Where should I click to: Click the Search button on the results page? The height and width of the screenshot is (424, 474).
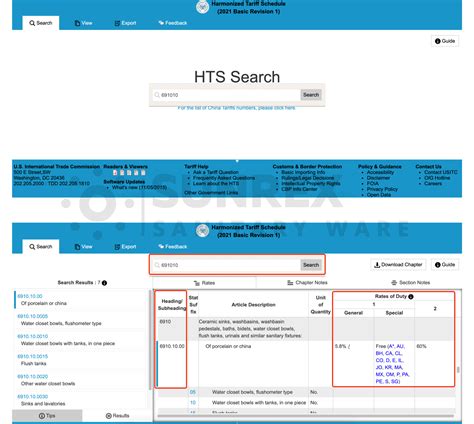tap(311, 265)
